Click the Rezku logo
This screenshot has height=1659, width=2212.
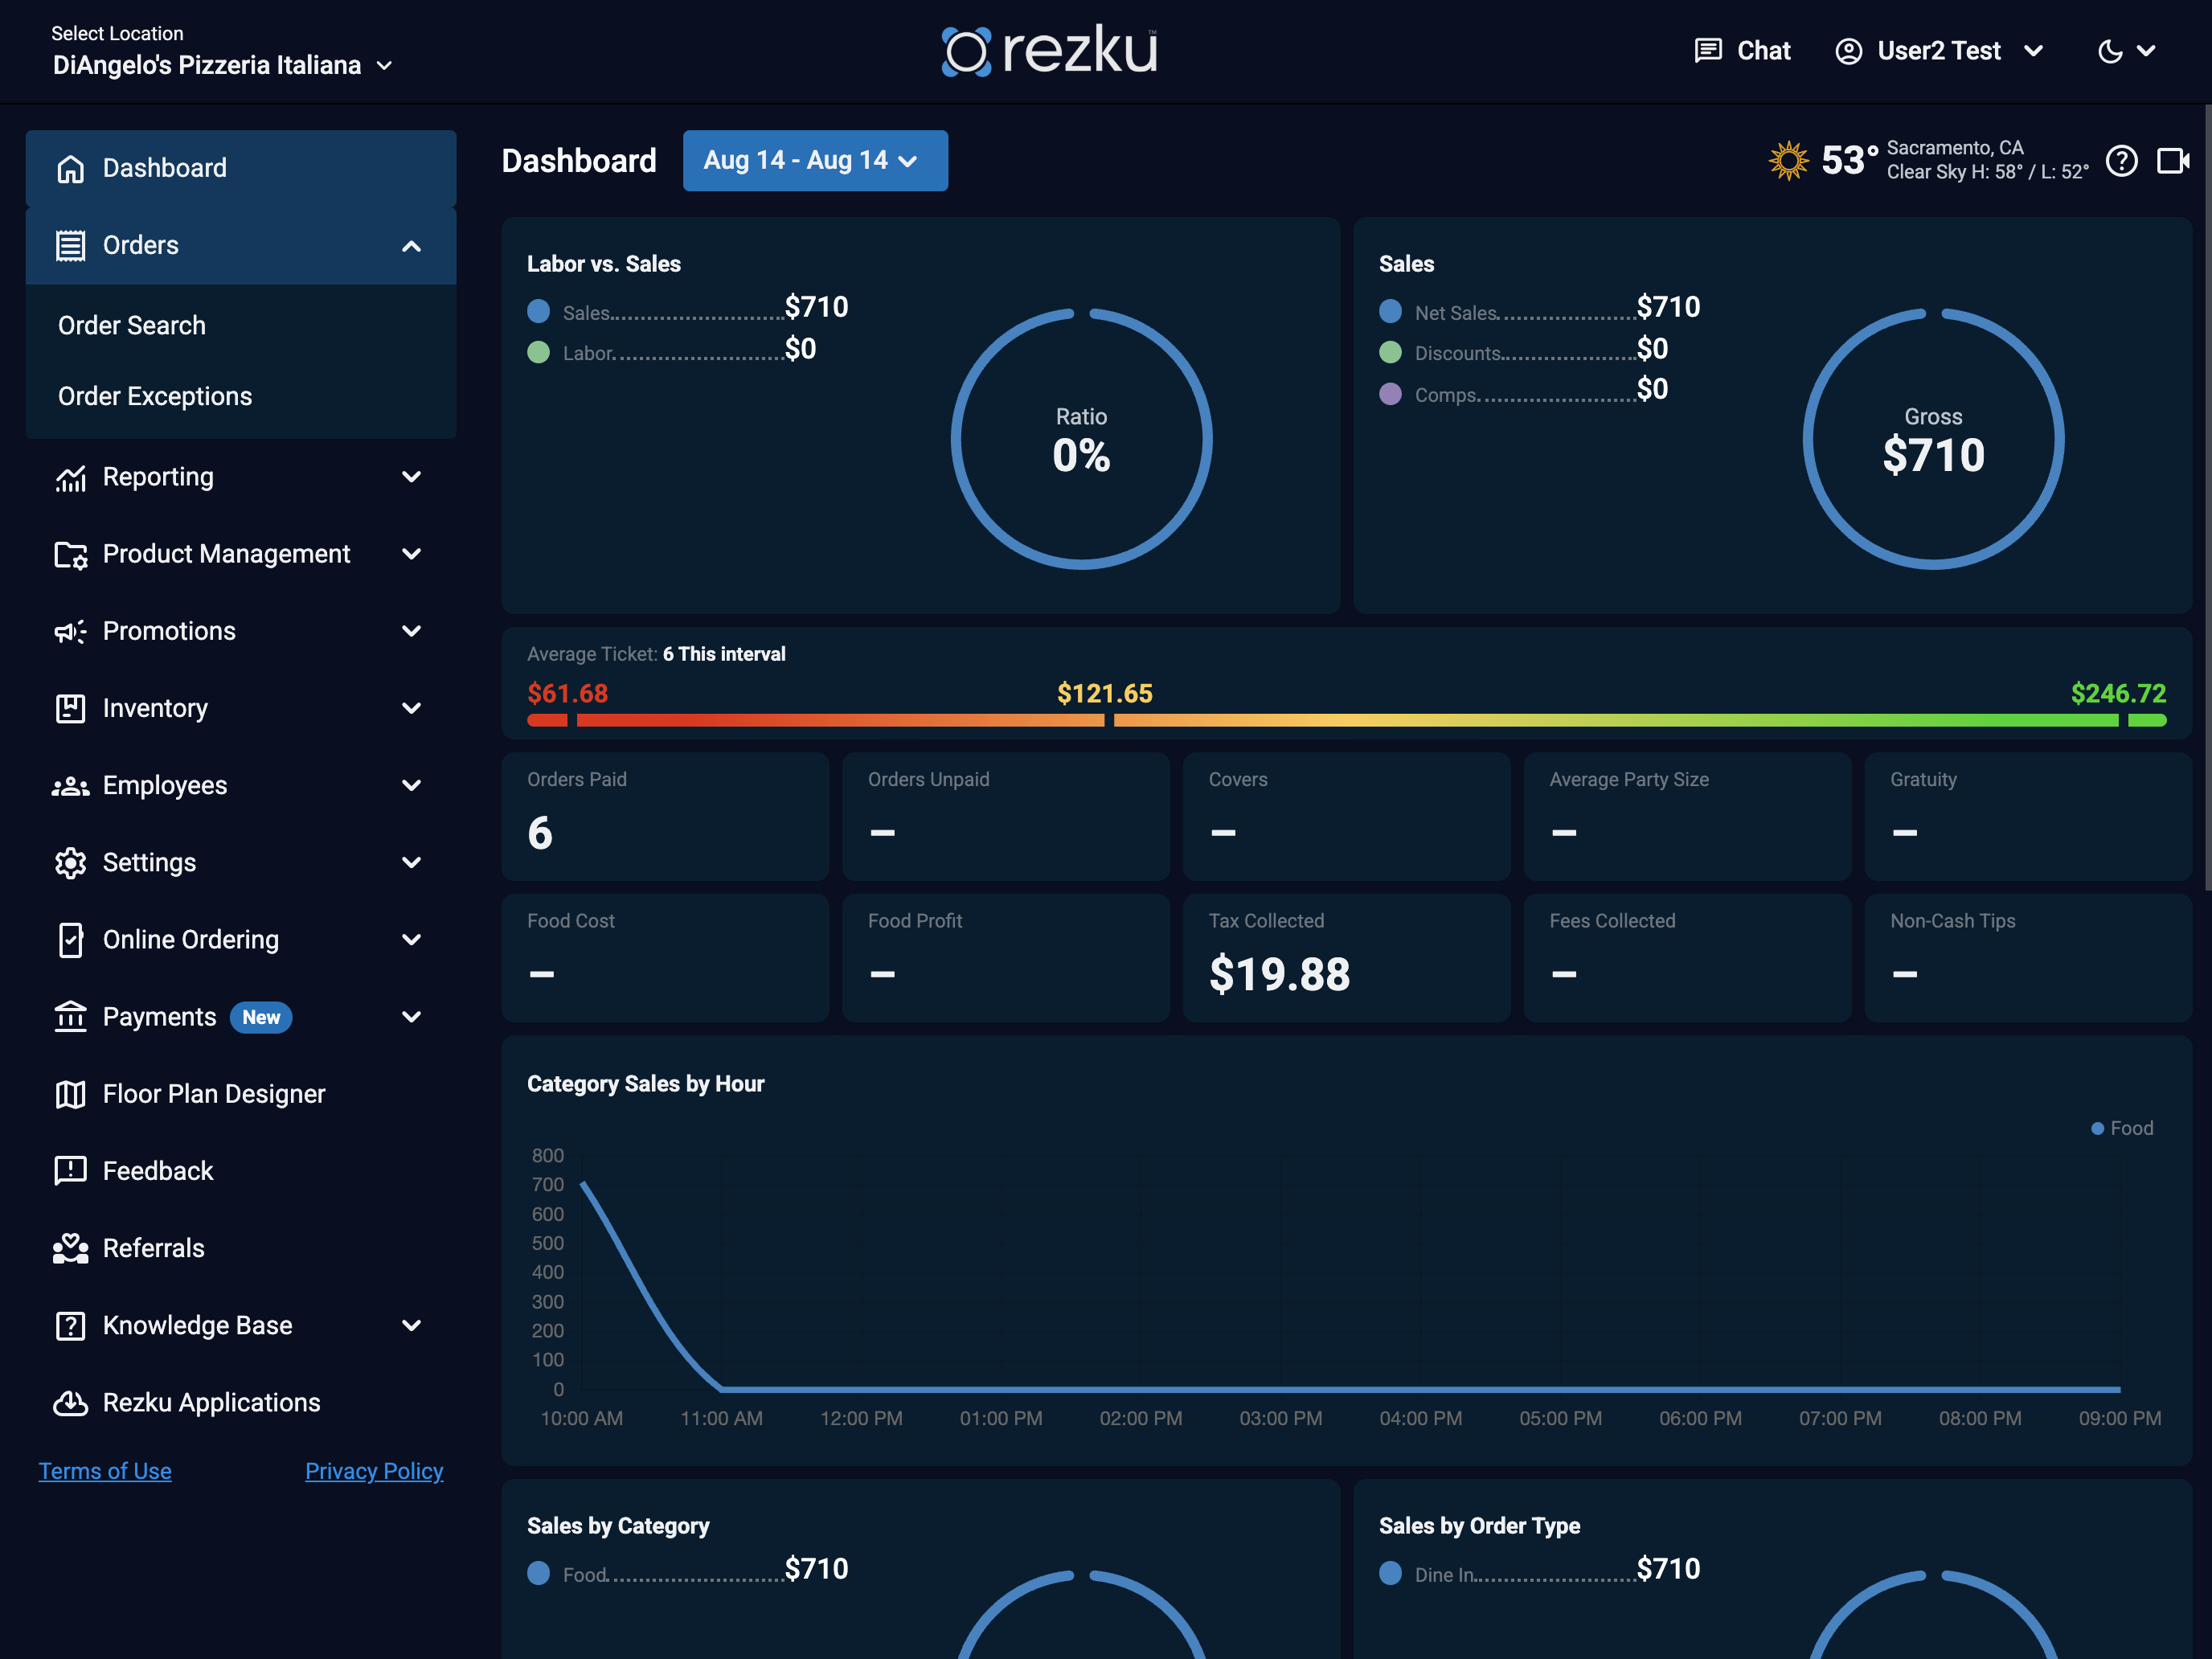[1050, 50]
